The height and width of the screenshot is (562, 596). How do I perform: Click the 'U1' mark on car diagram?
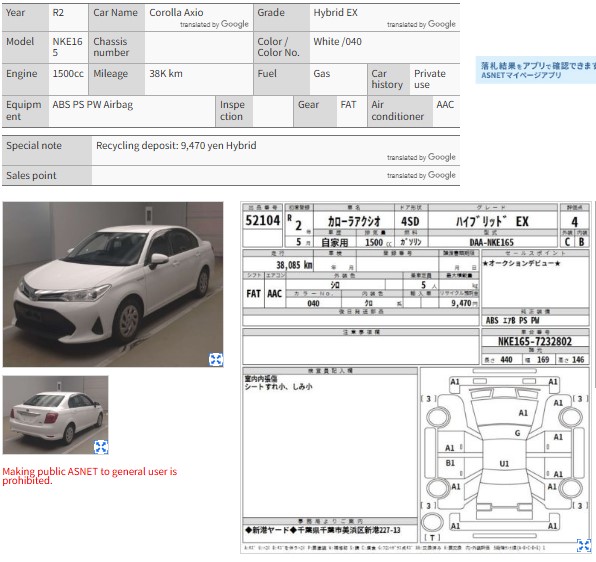(504, 464)
